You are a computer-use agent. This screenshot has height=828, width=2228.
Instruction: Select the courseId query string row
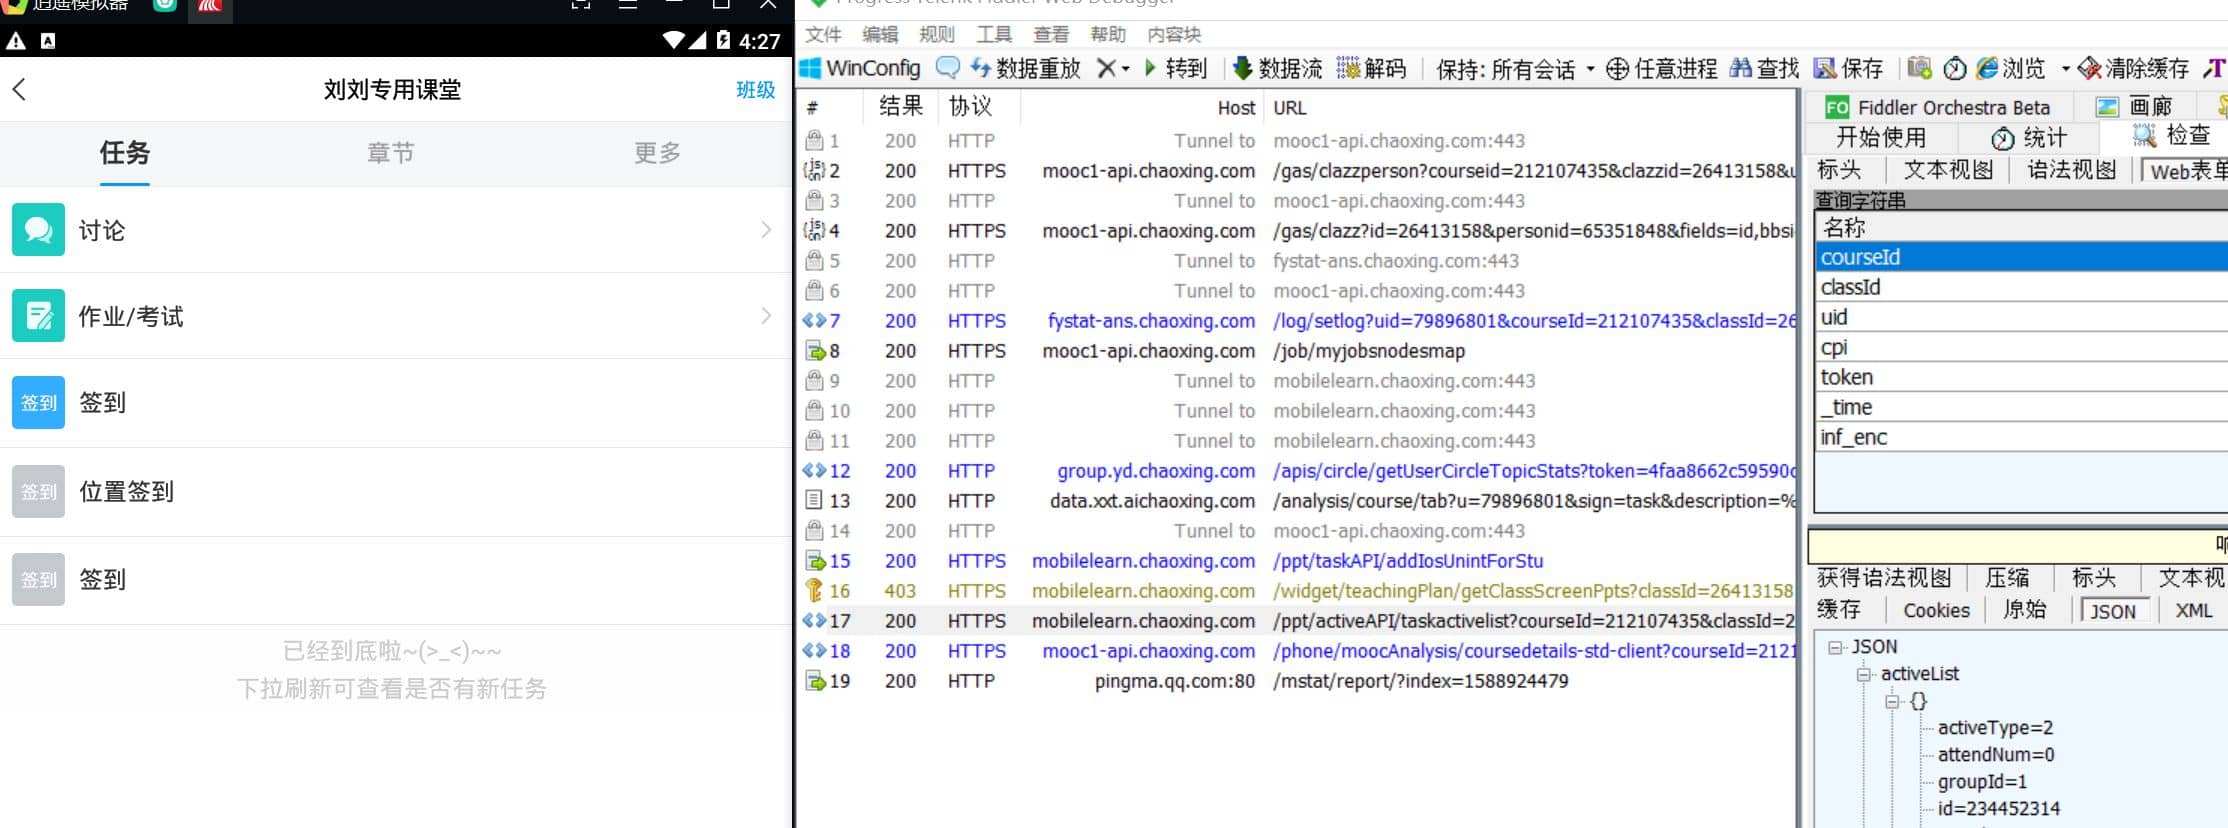click(2021, 257)
